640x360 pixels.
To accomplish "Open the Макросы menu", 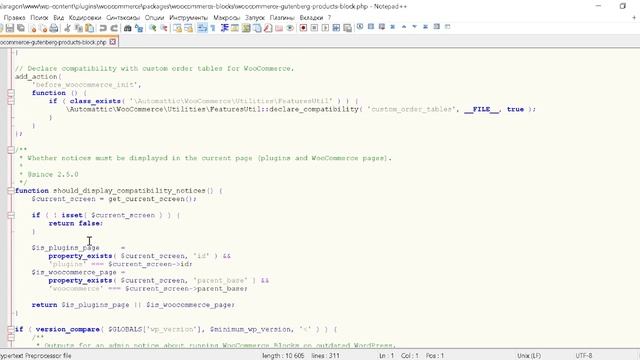I will (x=227, y=18).
